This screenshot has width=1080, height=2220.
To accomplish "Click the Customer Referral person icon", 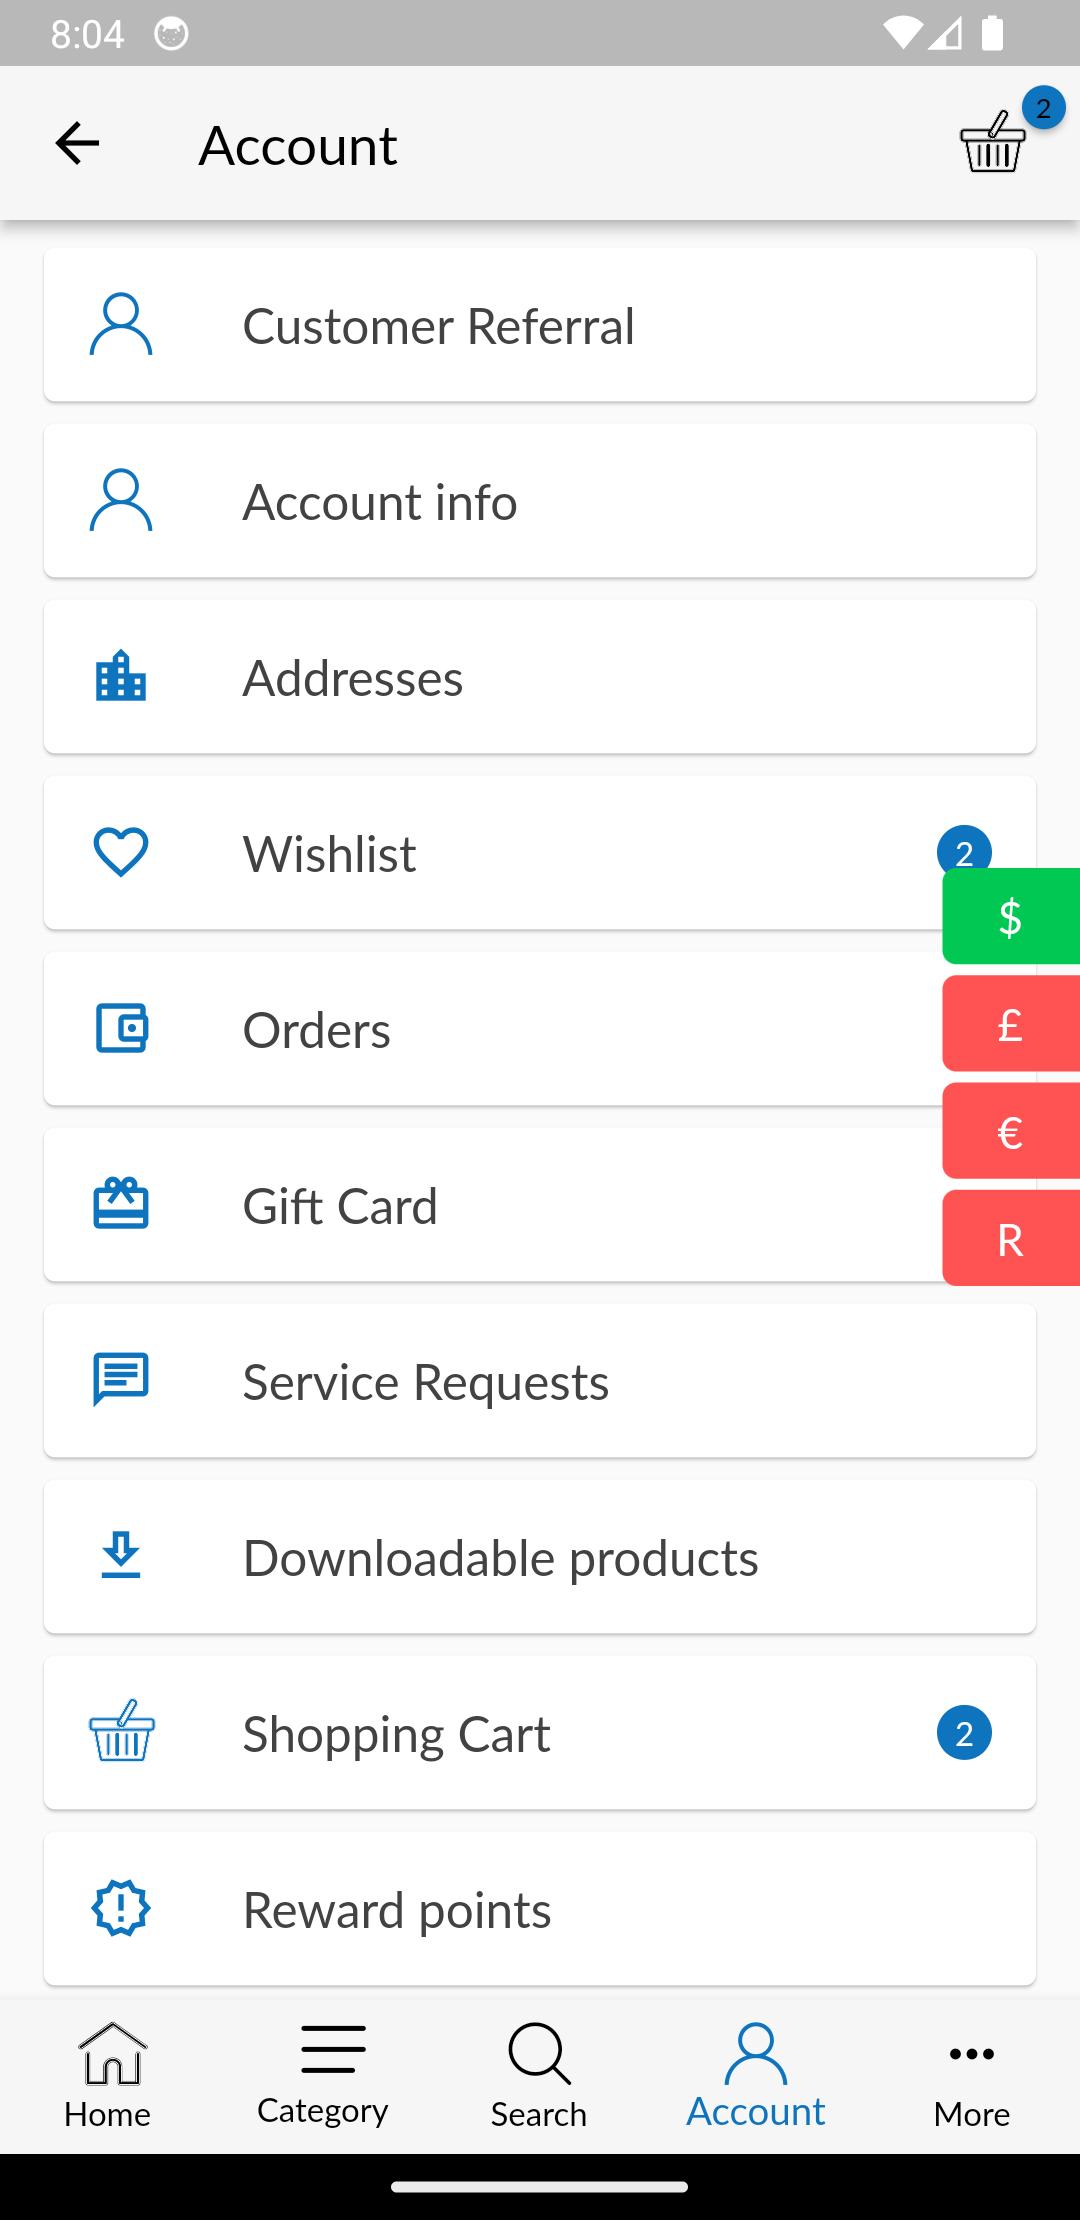I will pos(121,325).
